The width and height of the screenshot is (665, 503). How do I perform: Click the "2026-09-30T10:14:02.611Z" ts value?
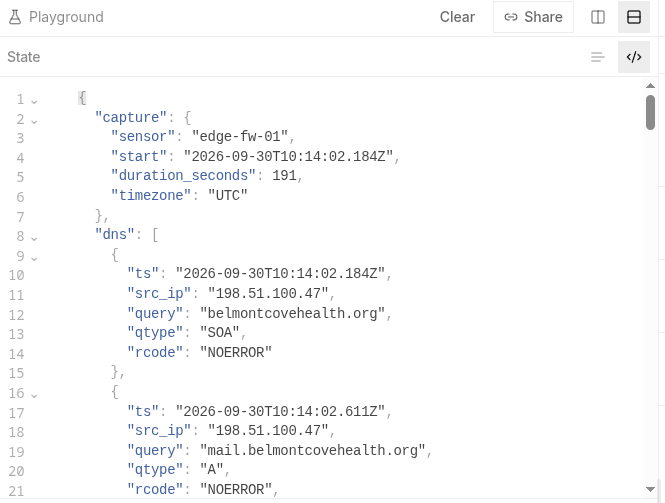[280, 411]
